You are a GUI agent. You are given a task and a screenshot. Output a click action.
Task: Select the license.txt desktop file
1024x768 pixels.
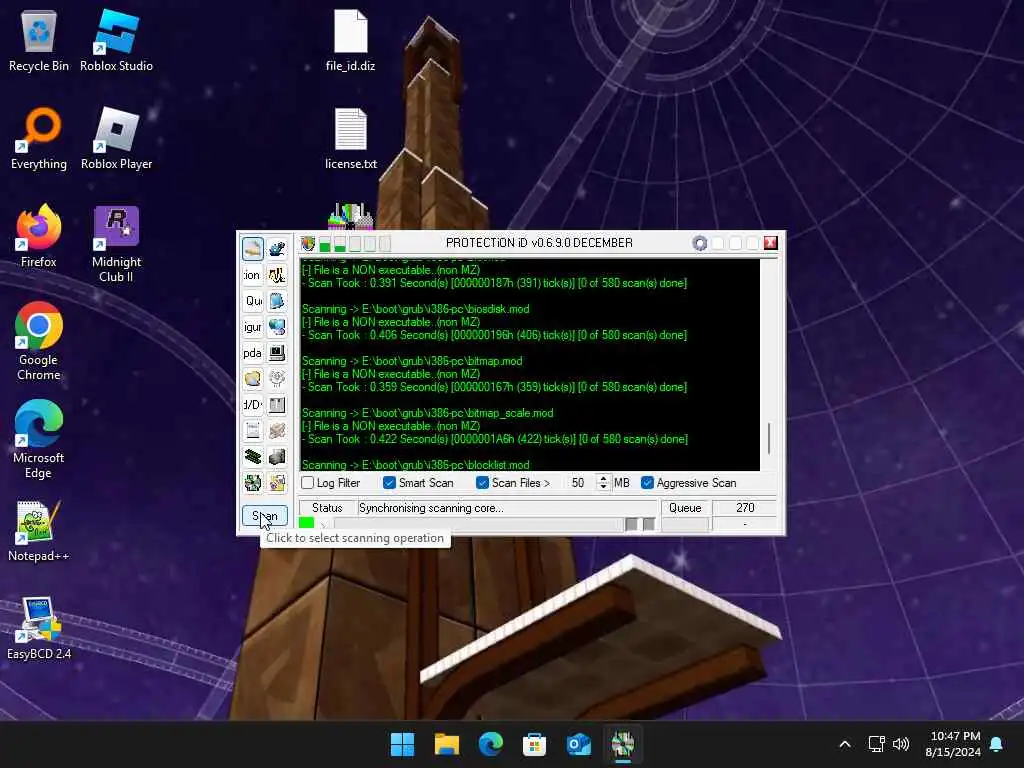pos(351,138)
